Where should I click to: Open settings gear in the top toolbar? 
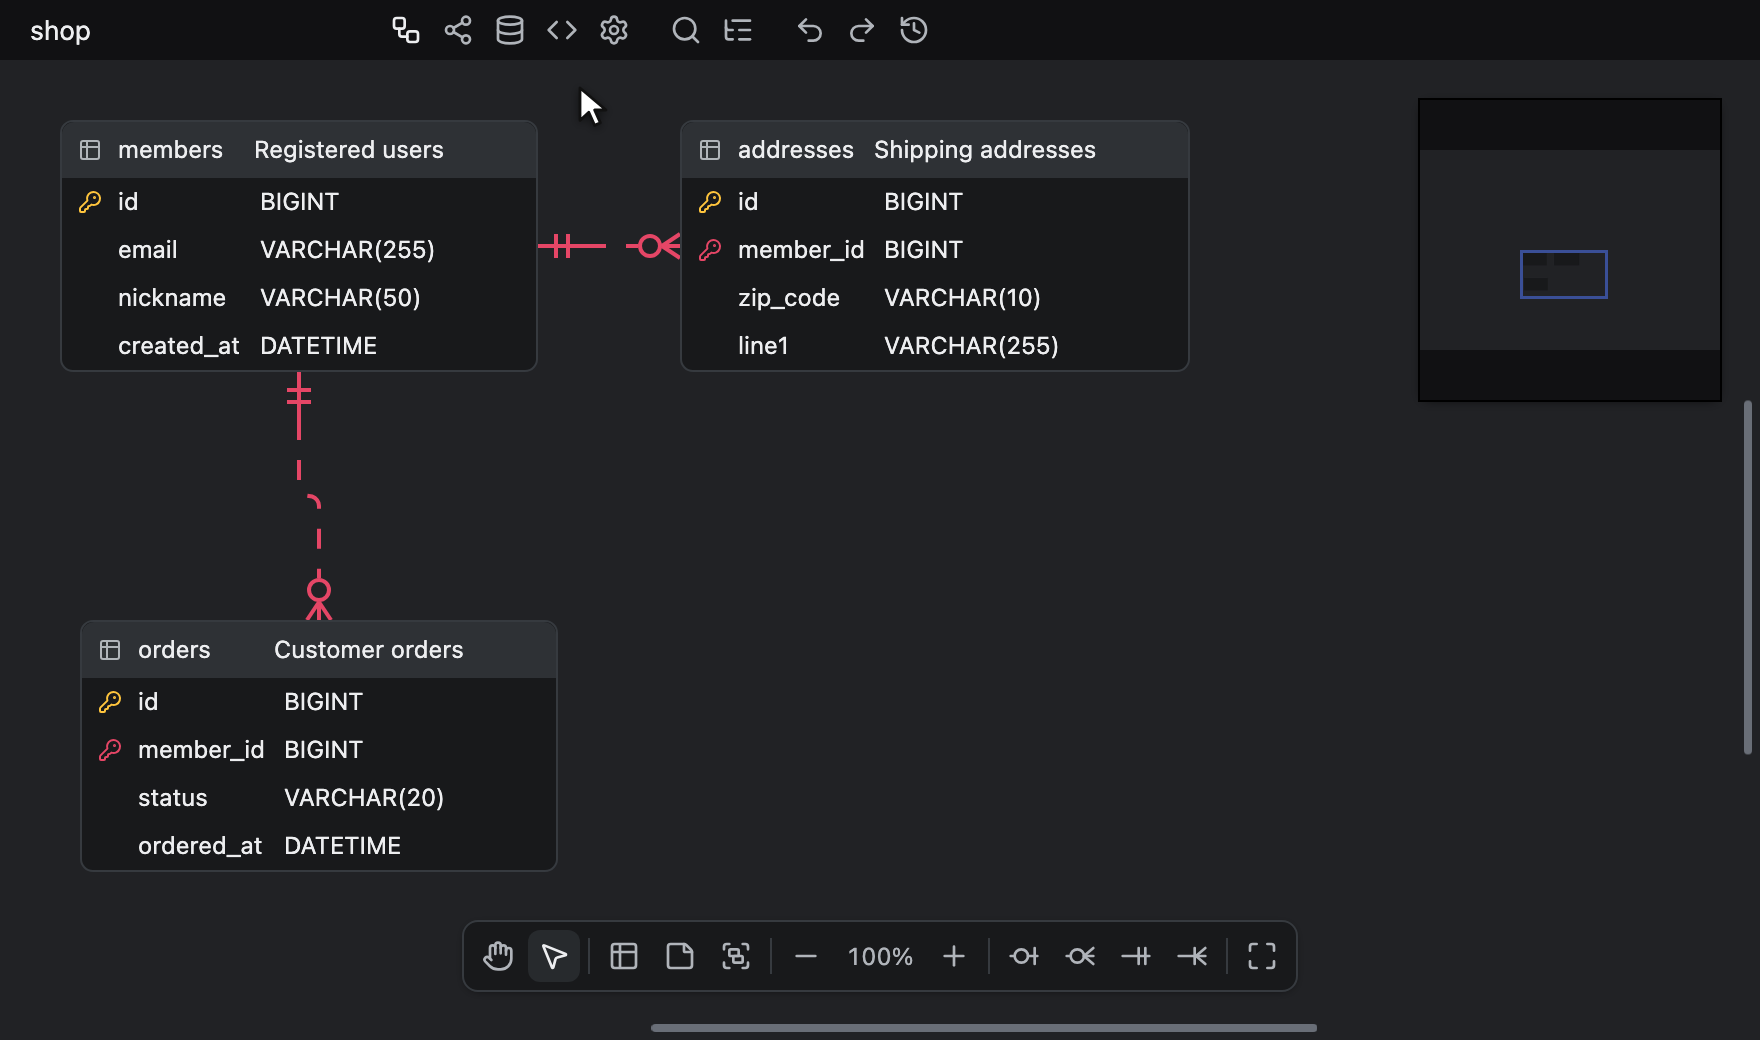[x=614, y=30]
